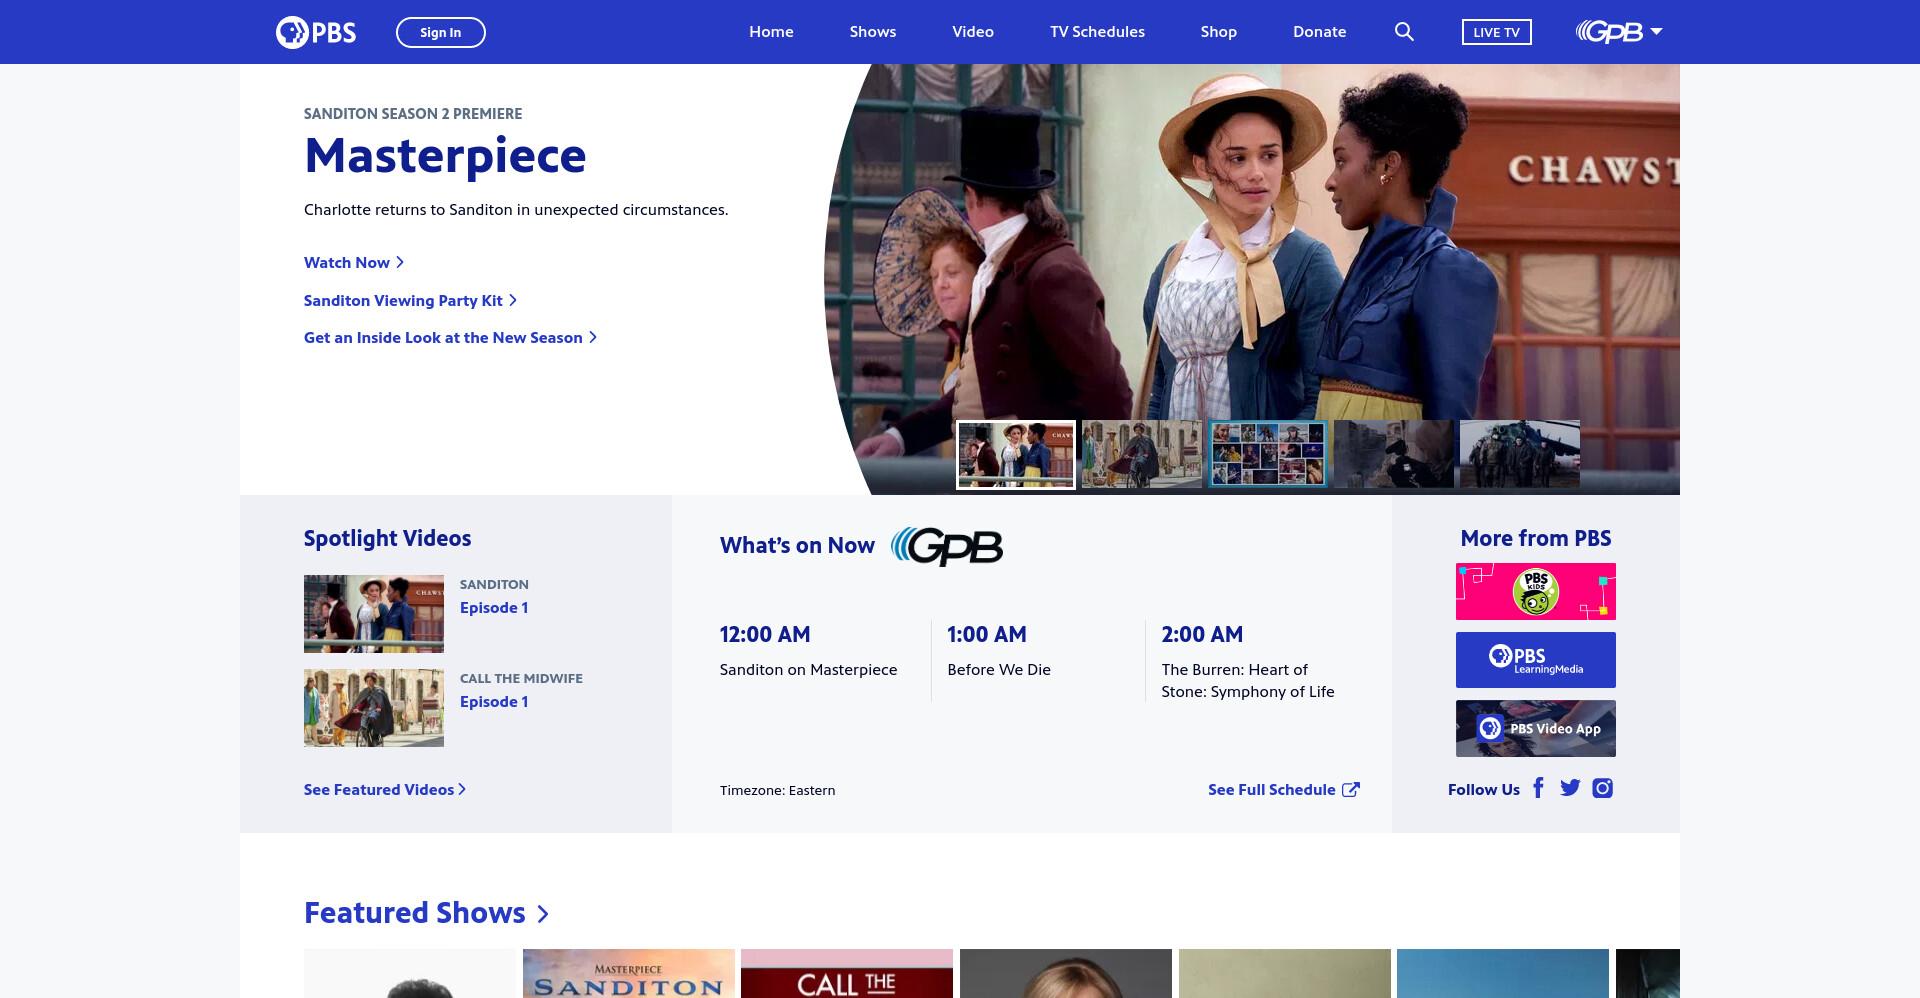Select the fifth carousel helicopter thumbnail
1920x998 pixels.
point(1520,455)
